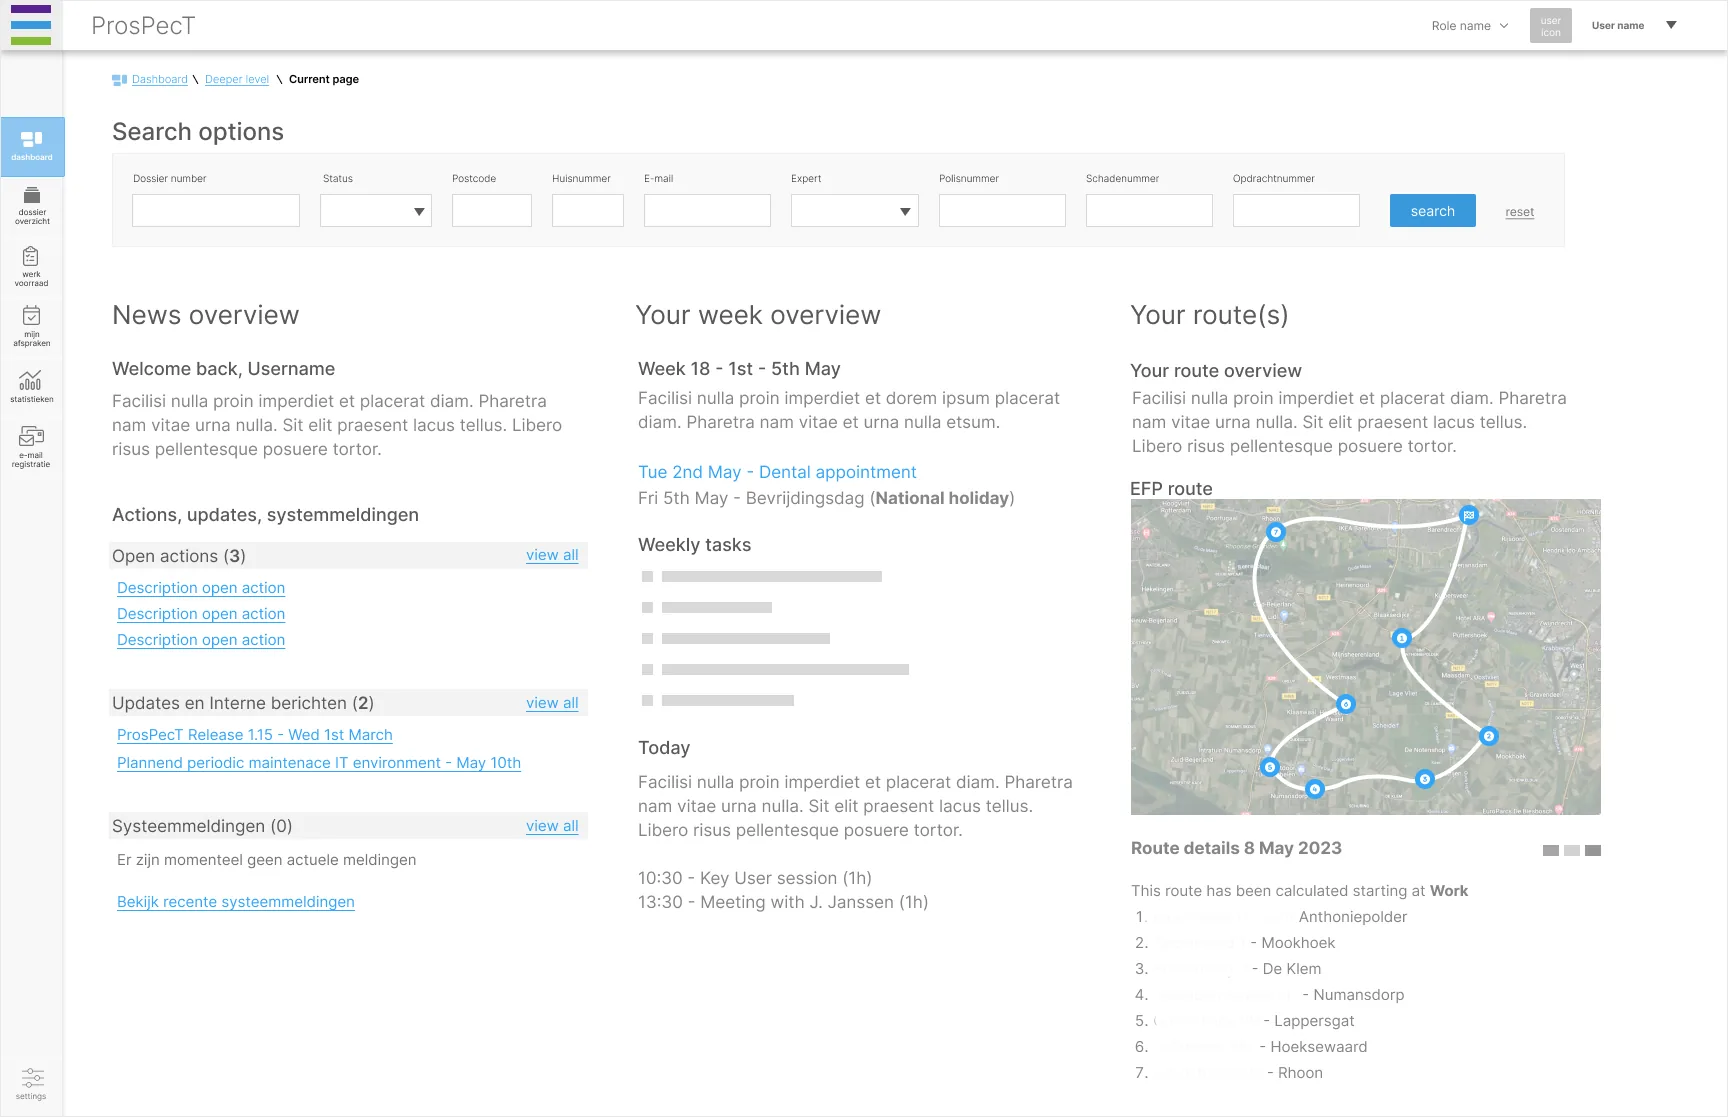
Task: Open the dashboard sidebar icon
Action: pos(32,146)
